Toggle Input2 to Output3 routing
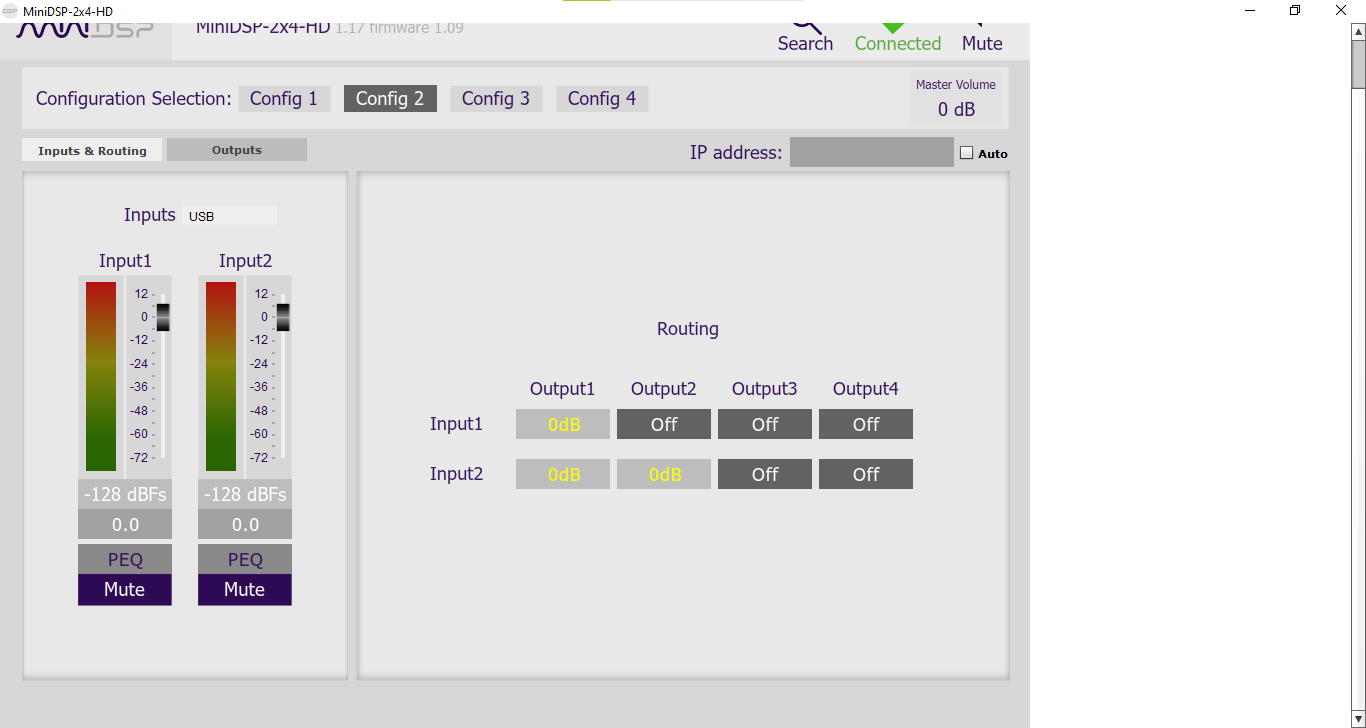The width and height of the screenshot is (1366, 728). [x=765, y=474]
